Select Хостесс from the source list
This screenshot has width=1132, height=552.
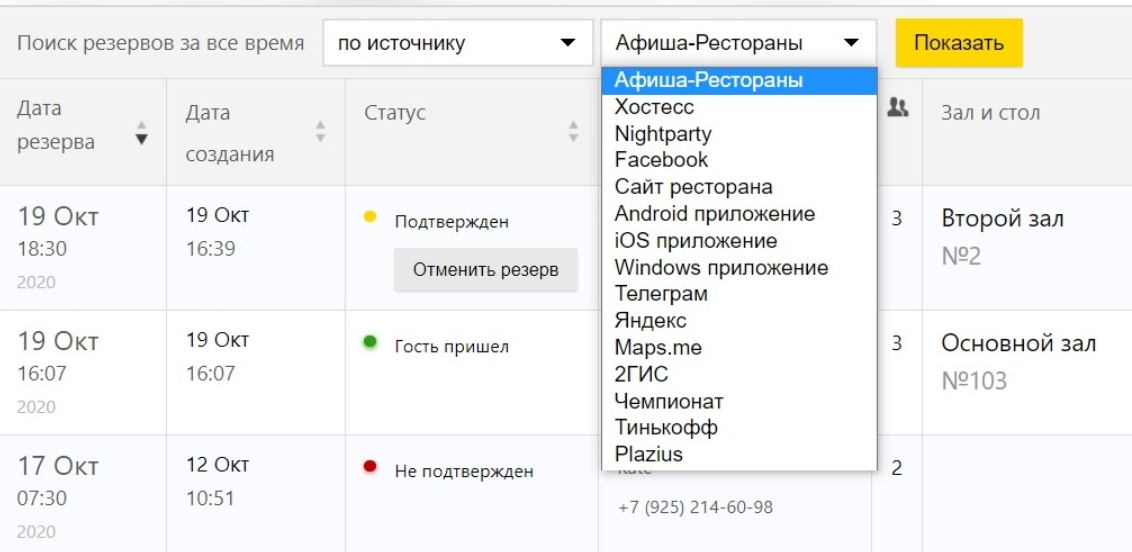(x=654, y=107)
